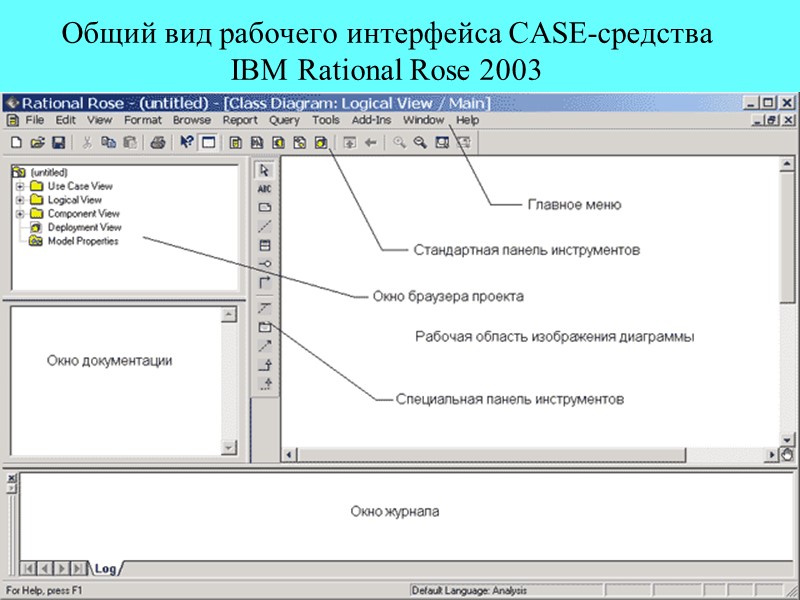The width and height of the screenshot is (800, 600).
Task: Click the Print toolbar icon
Action: point(158,143)
